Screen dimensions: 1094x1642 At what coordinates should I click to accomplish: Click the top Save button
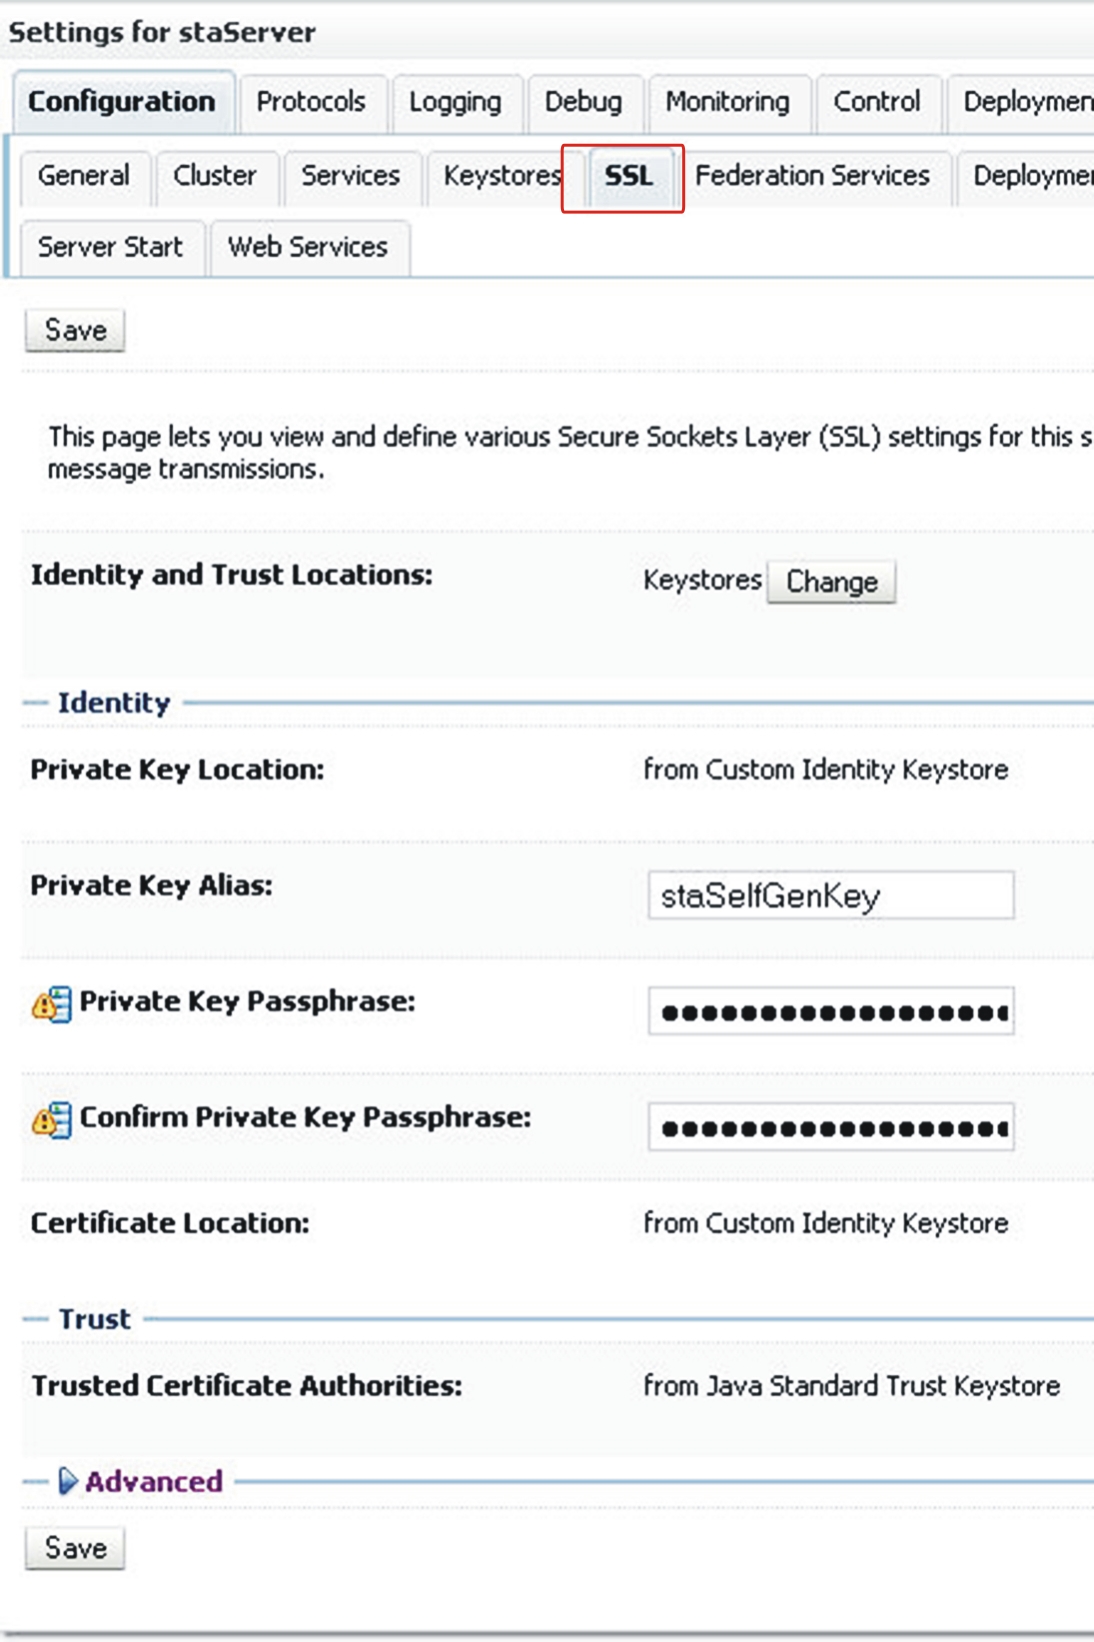[x=75, y=331]
